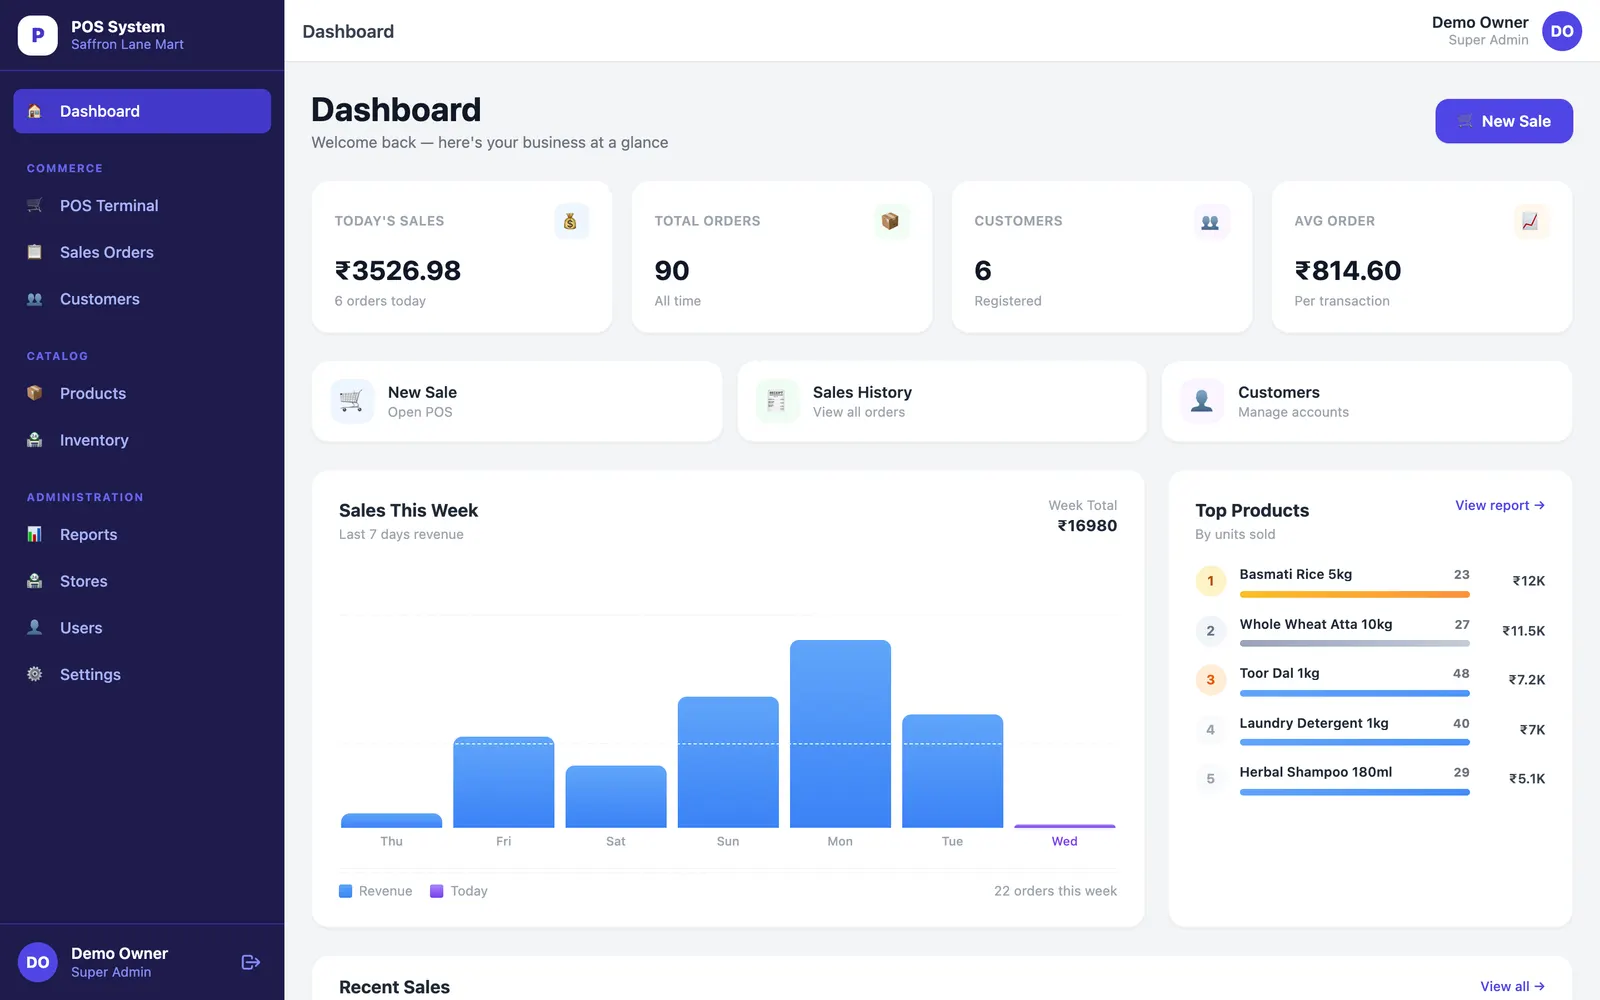
Task: Click the rank 2 badge for Whole Wheat Atta
Action: [x=1210, y=631]
